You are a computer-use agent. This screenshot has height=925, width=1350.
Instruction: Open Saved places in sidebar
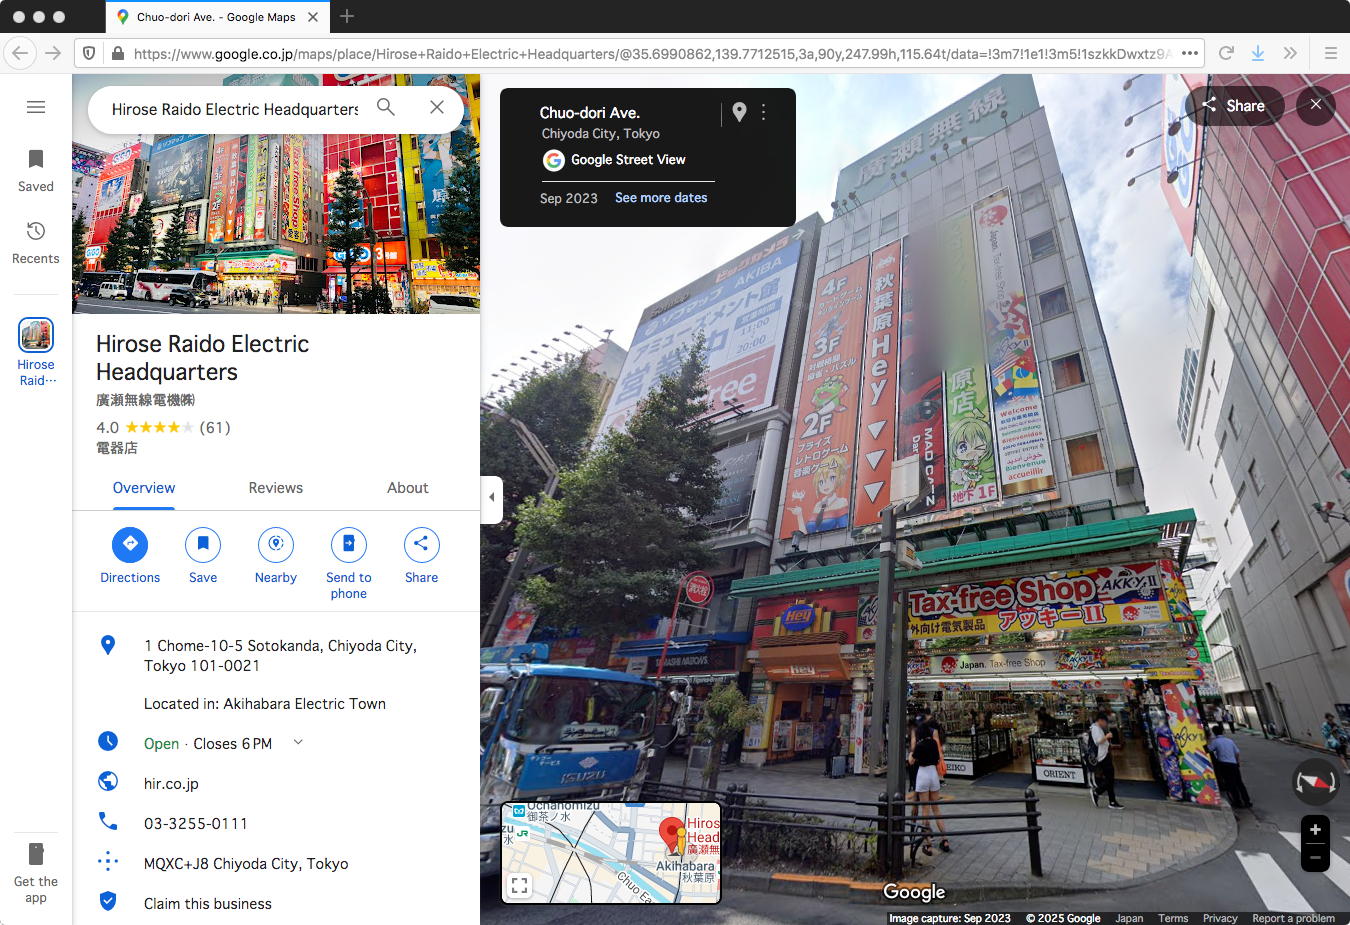pos(36,170)
